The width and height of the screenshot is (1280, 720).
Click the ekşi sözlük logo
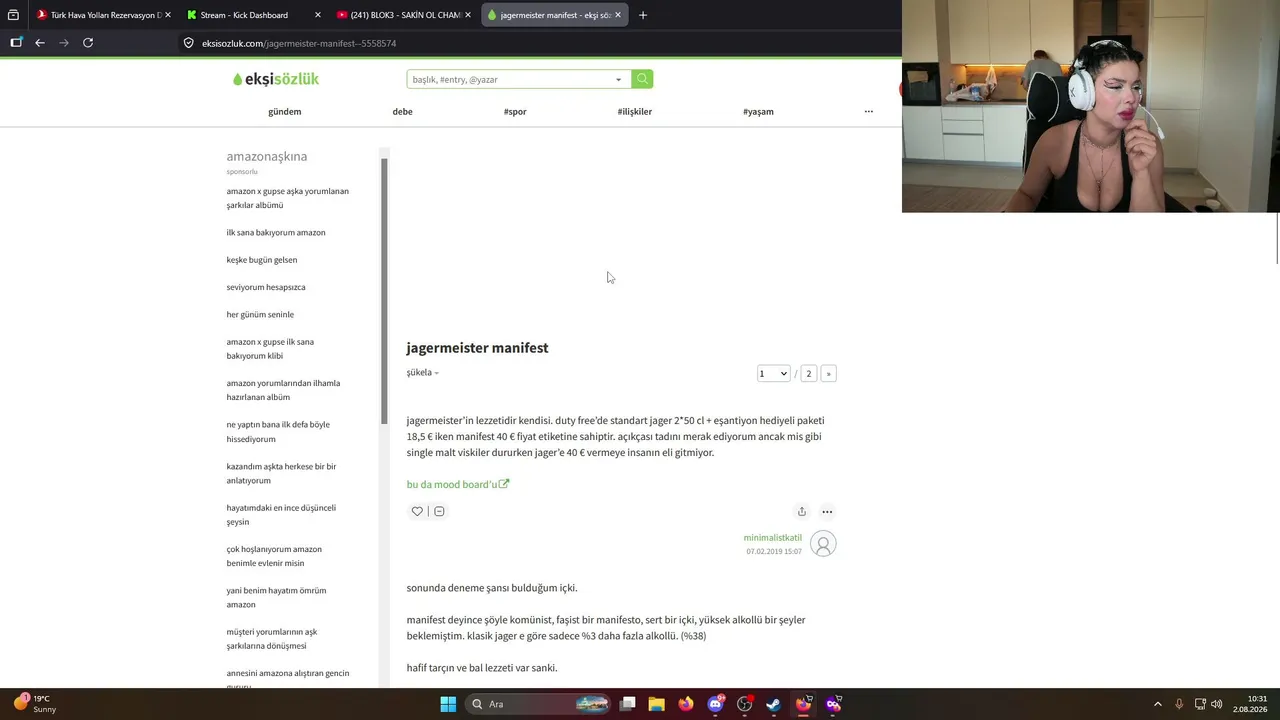coord(276,79)
